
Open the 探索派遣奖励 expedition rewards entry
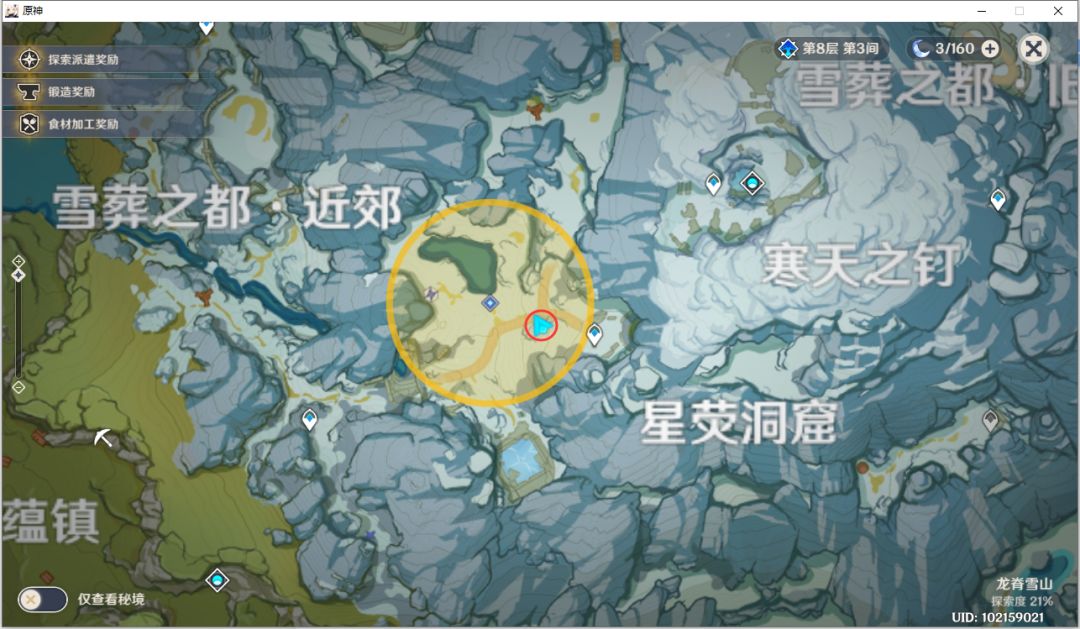[x=93, y=59]
